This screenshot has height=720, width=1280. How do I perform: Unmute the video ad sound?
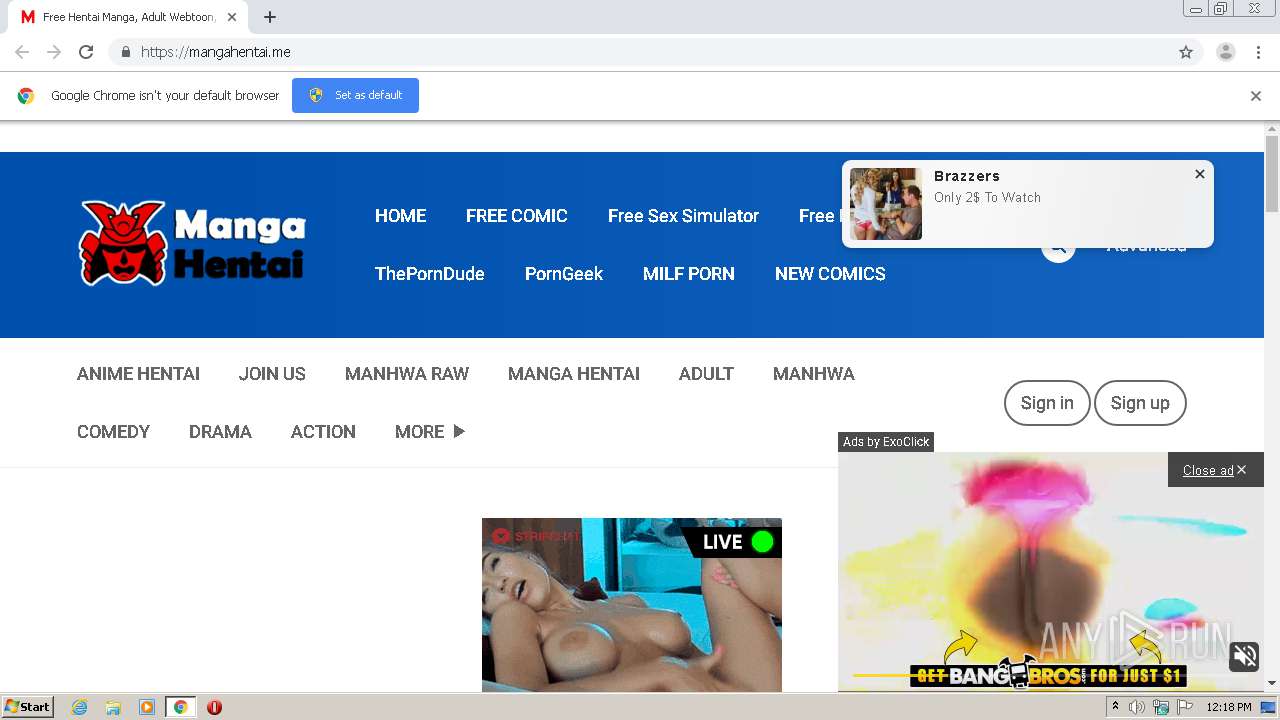[1245, 656]
